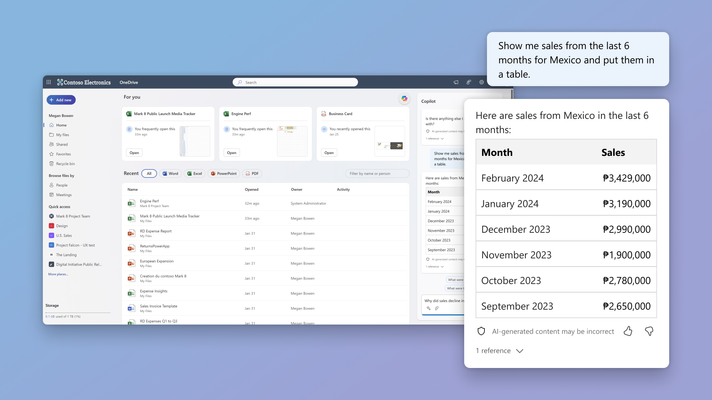
Task: Open Sales Invoice Template file
Action: 158,306
